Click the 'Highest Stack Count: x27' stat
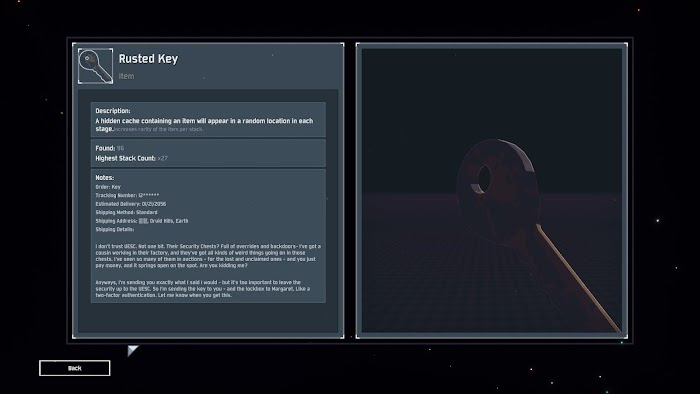The width and height of the screenshot is (700, 394). (x=131, y=158)
